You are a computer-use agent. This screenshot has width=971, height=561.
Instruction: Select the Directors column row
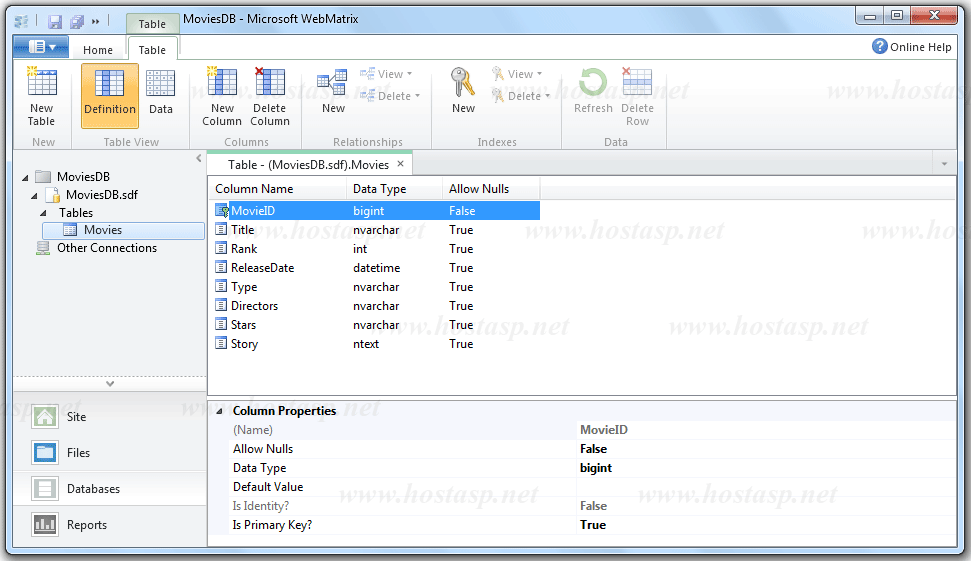click(x=377, y=306)
